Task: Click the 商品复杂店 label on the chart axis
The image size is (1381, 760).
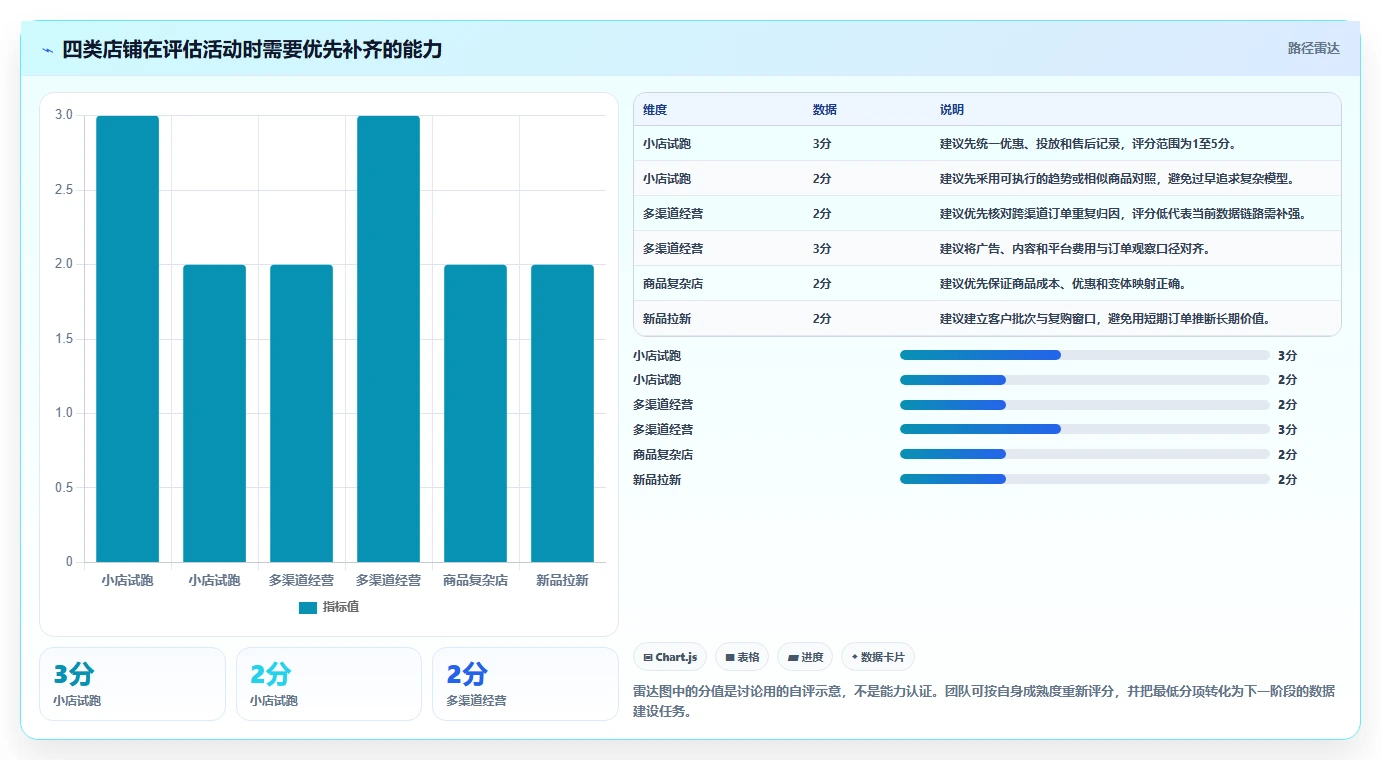Action: [475, 580]
